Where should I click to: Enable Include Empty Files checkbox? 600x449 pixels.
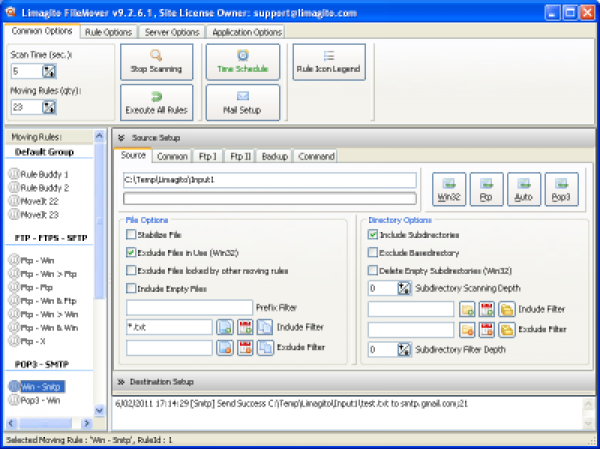click(131, 288)
